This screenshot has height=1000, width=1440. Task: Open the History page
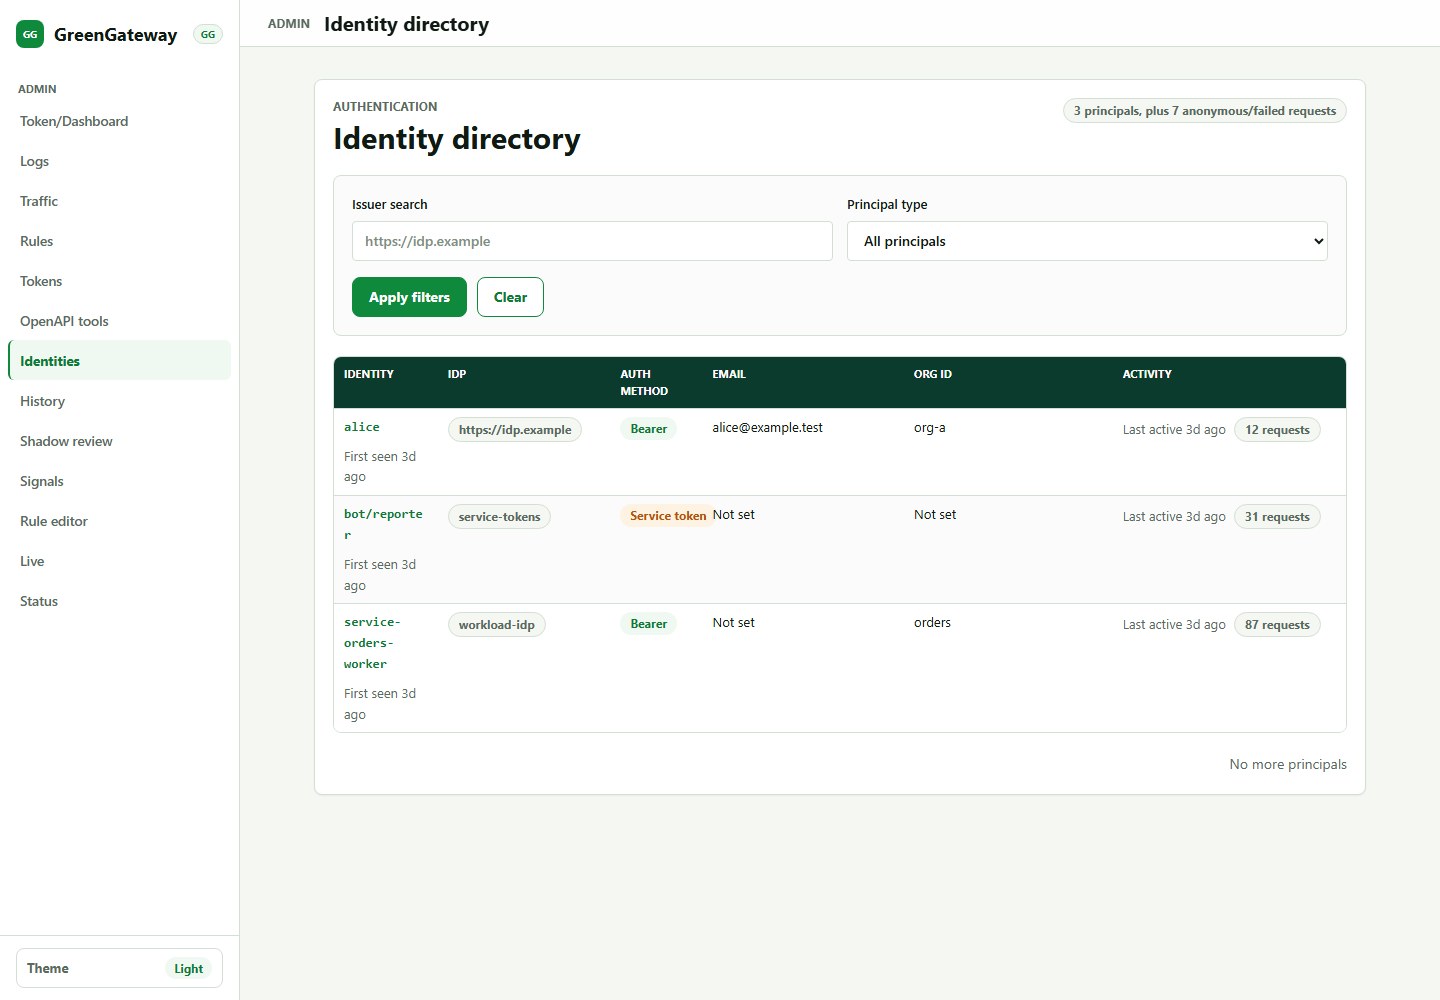119,401
